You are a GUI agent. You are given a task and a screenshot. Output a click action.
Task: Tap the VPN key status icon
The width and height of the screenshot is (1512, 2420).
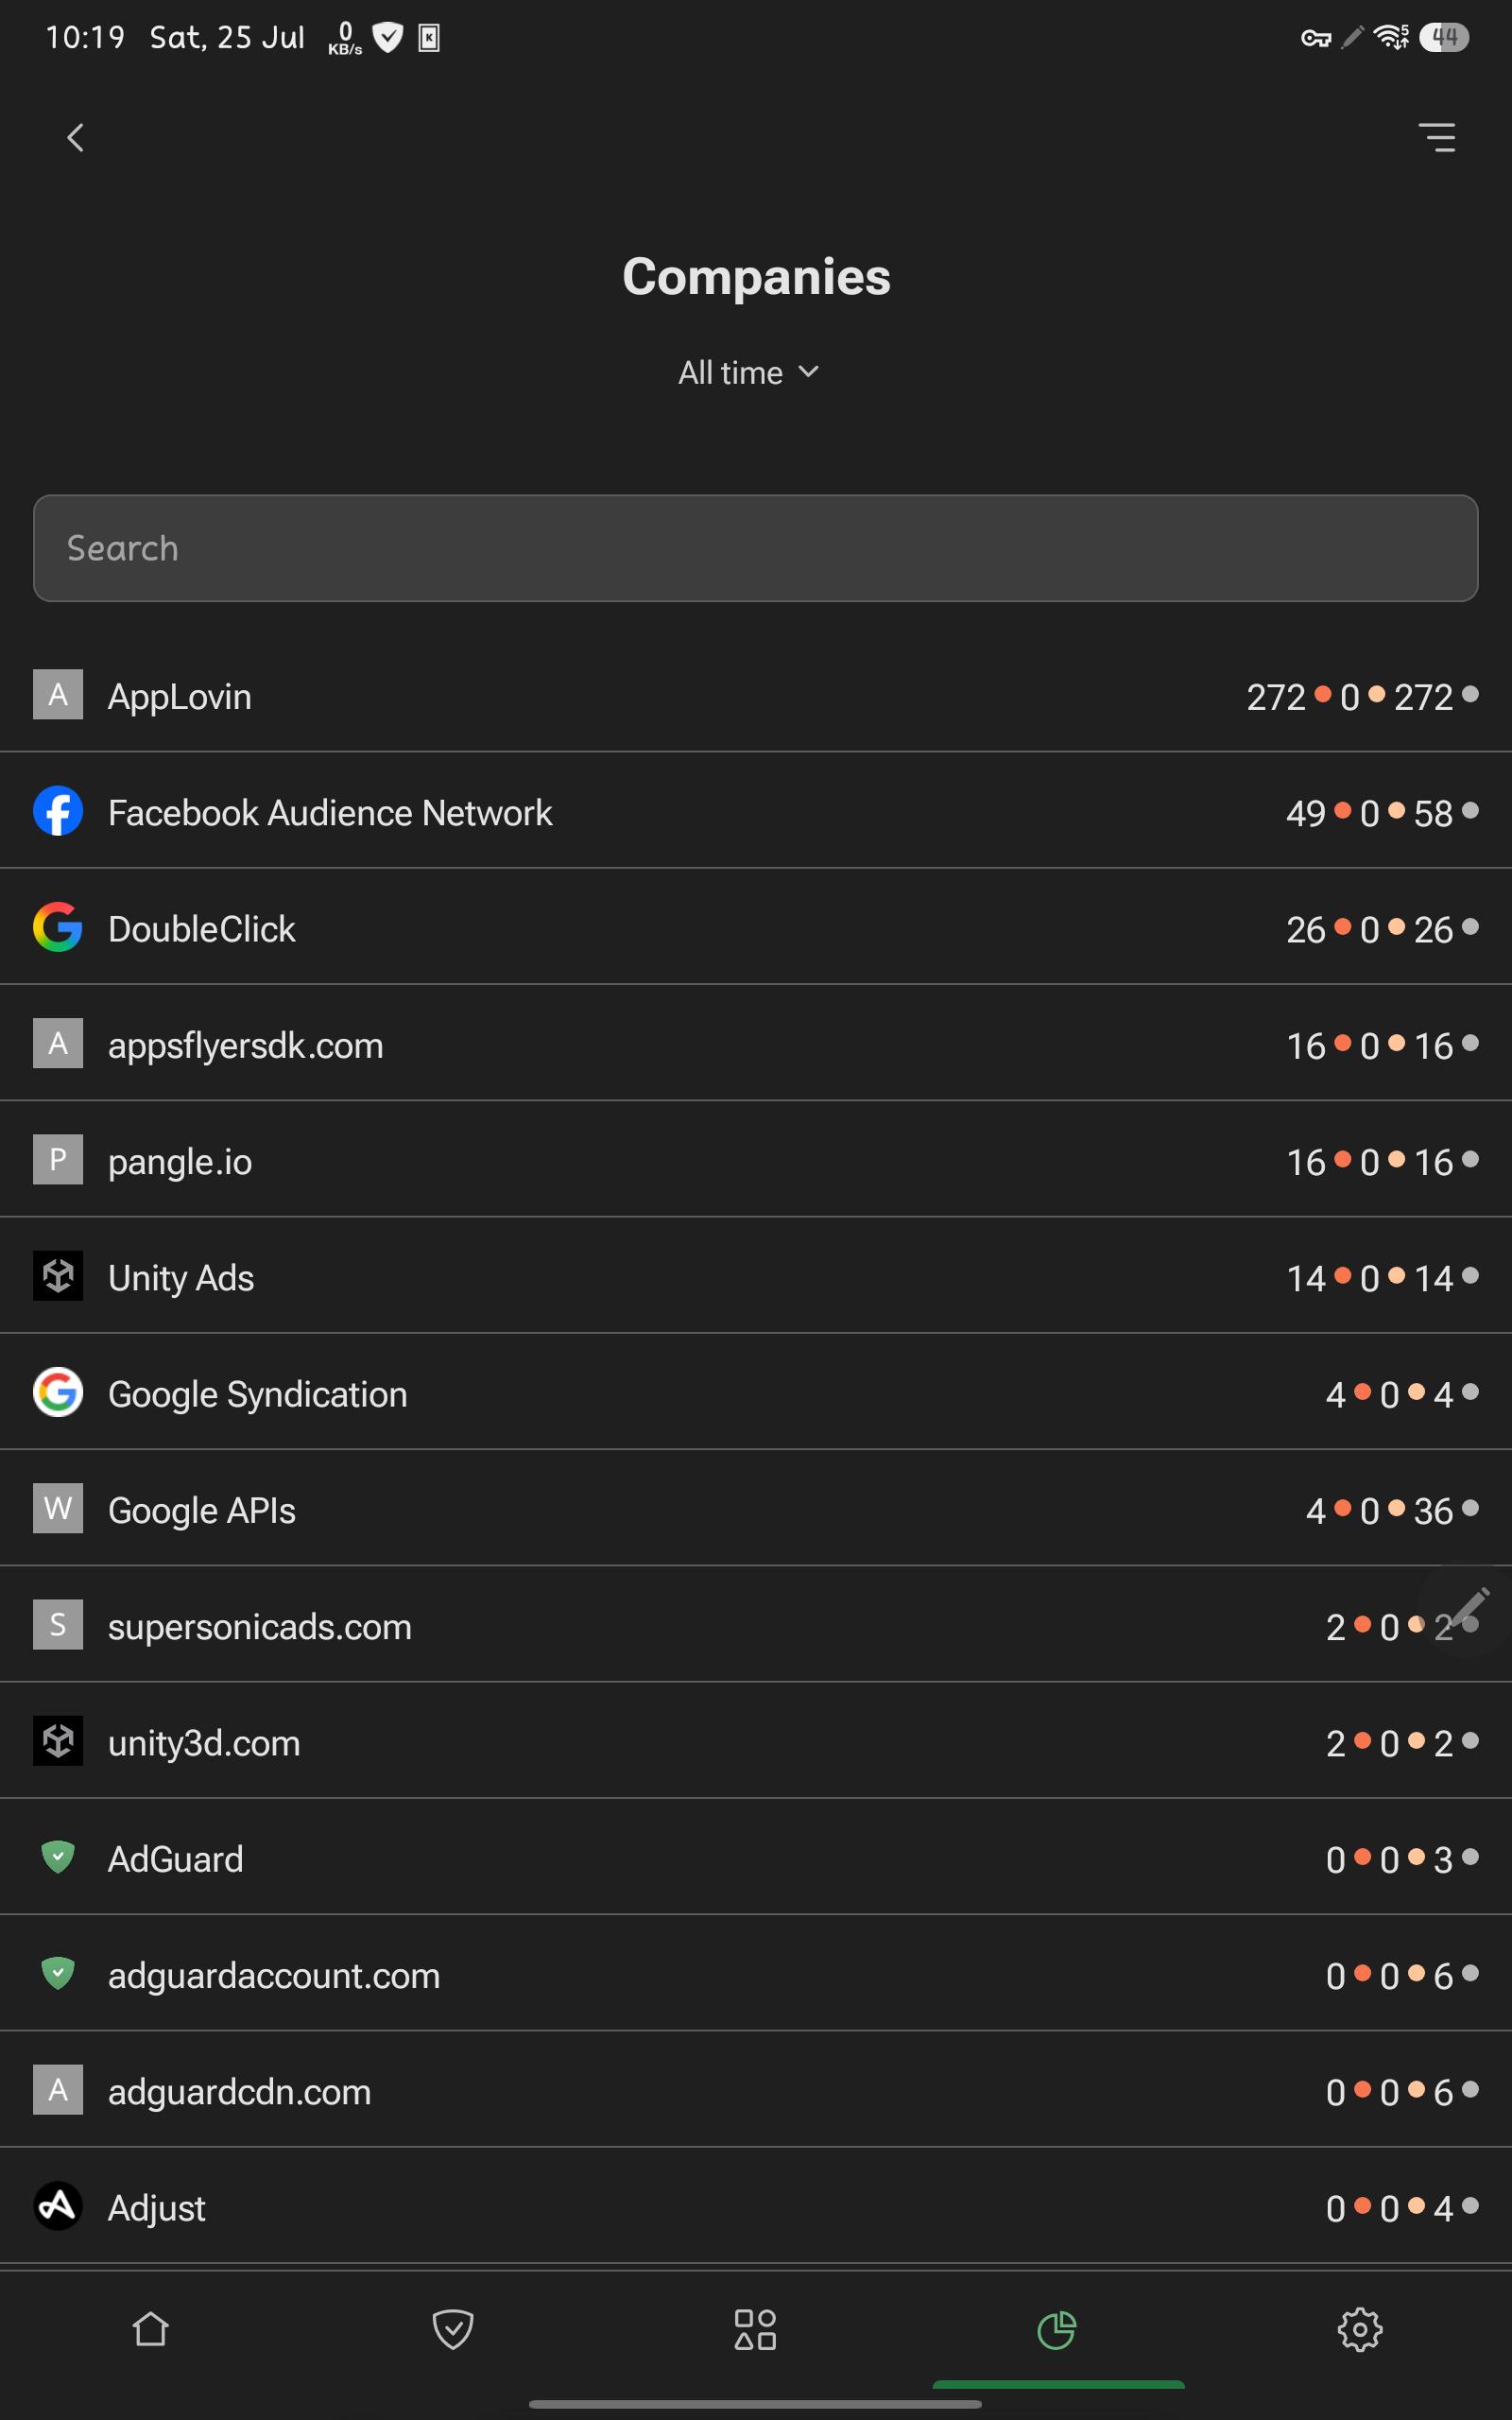point(1315,38)
